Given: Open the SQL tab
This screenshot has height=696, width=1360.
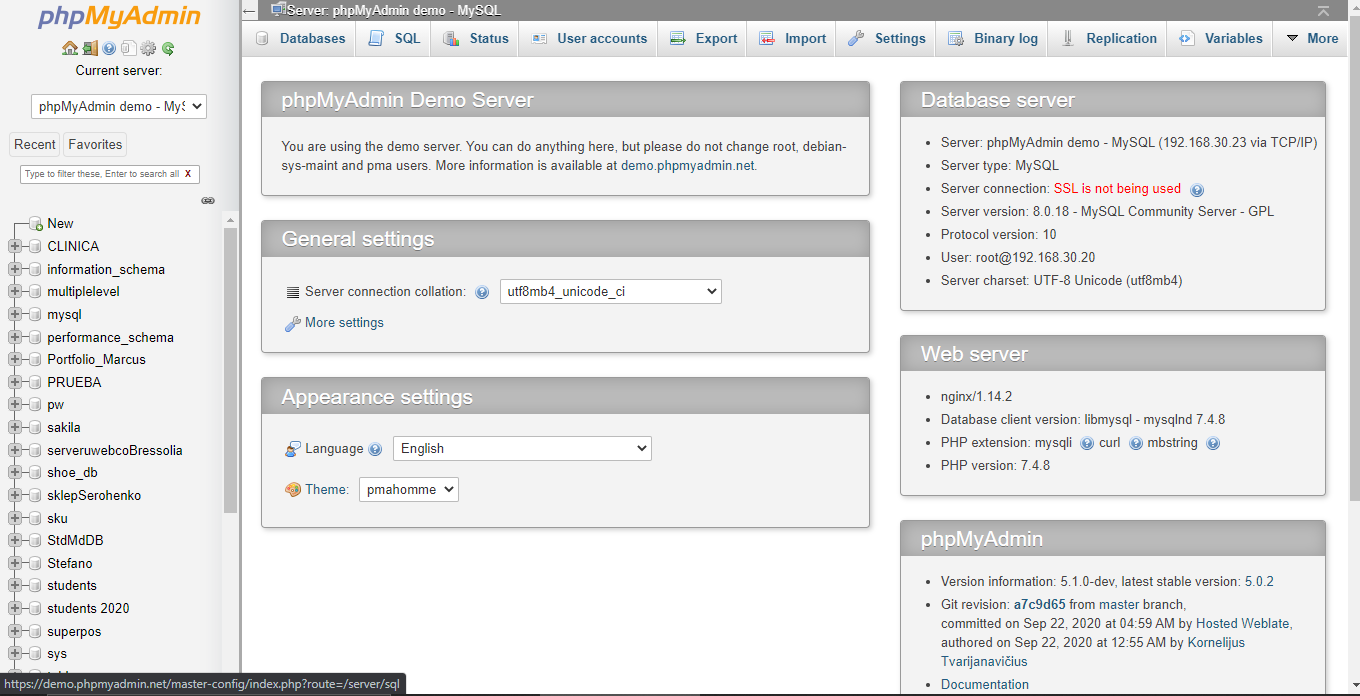Looking at the screenshot, I should pos(394,39).
